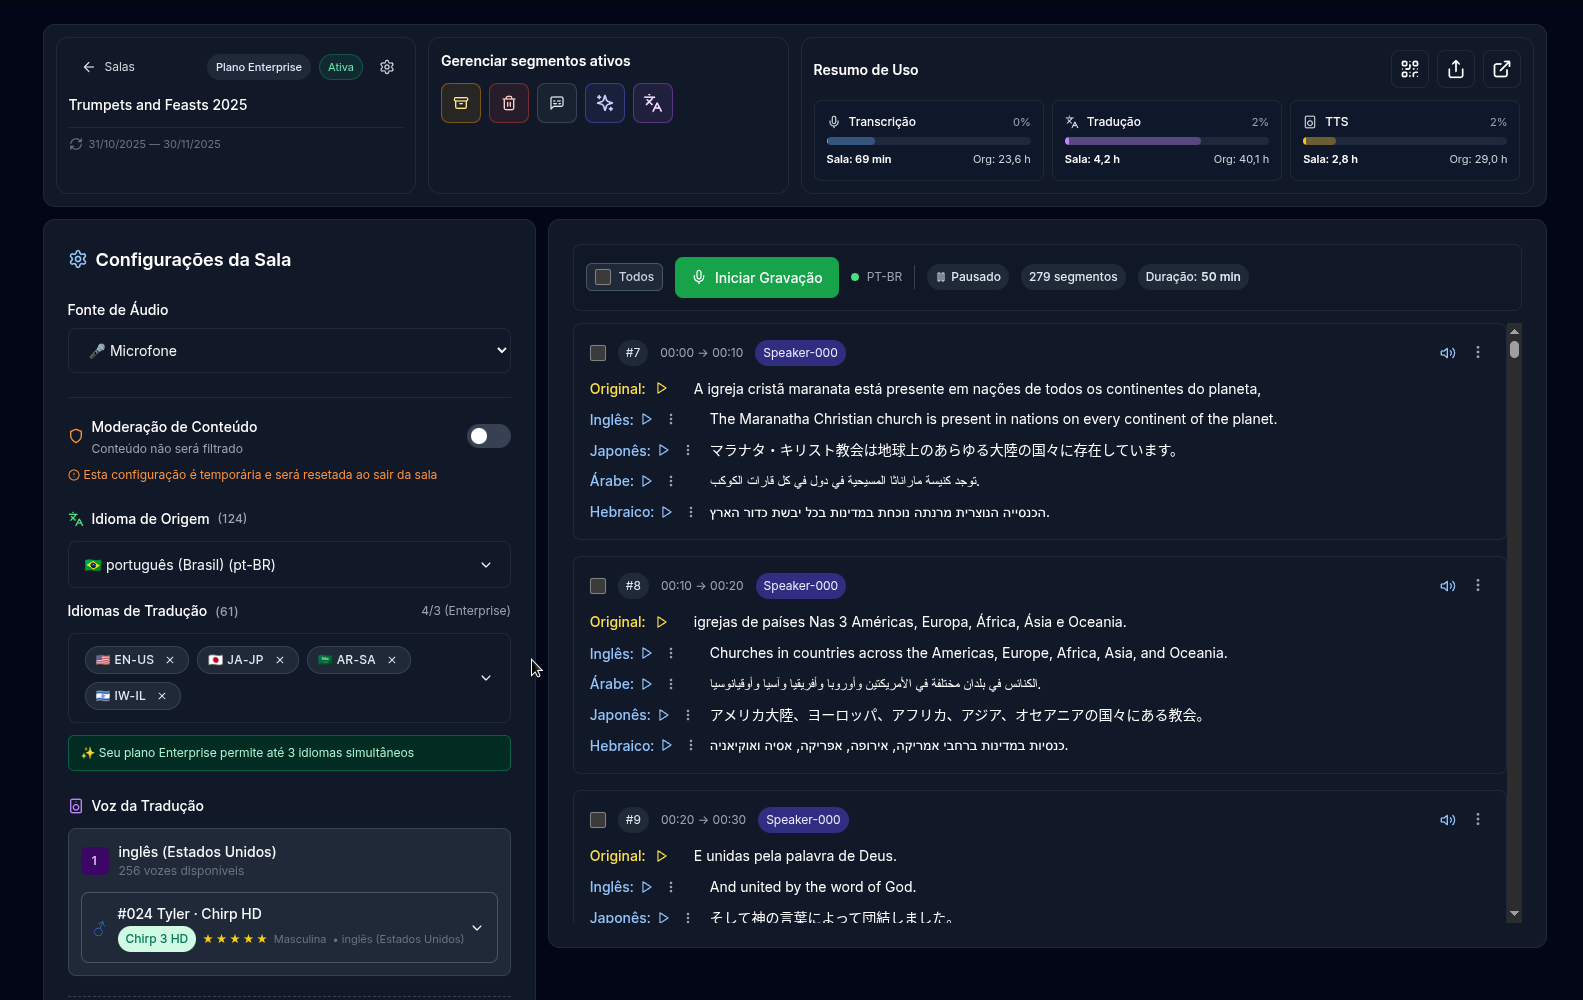Toggle the Moderação de Conteúdo switch
The image size is (1583, 1000).
[x=489, y=436]
